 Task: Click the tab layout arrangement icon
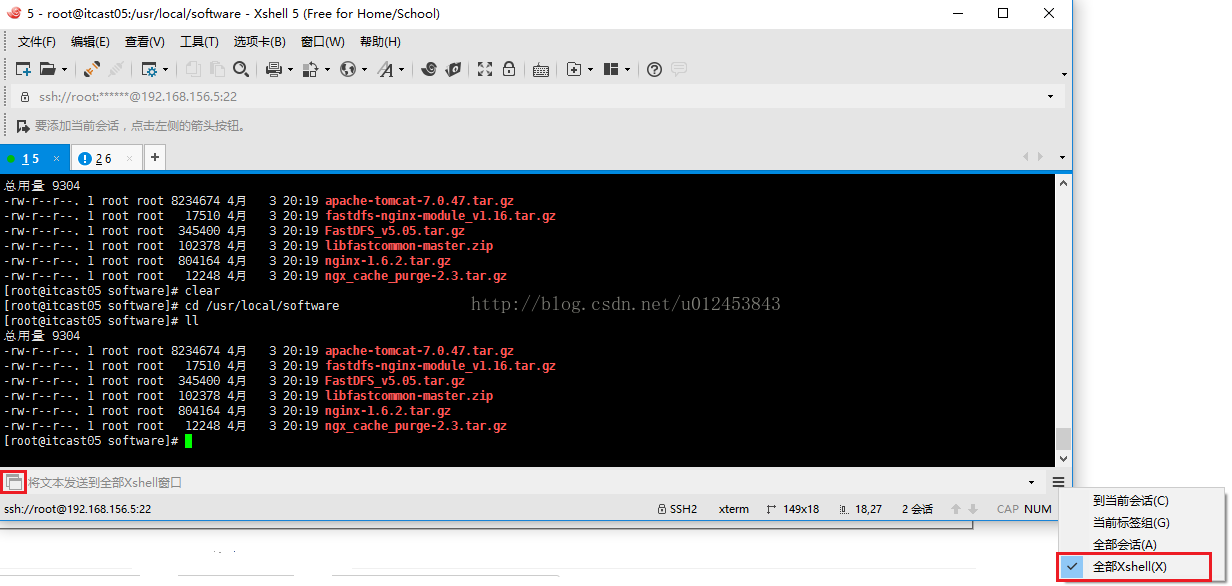click(x=611, y=69)
